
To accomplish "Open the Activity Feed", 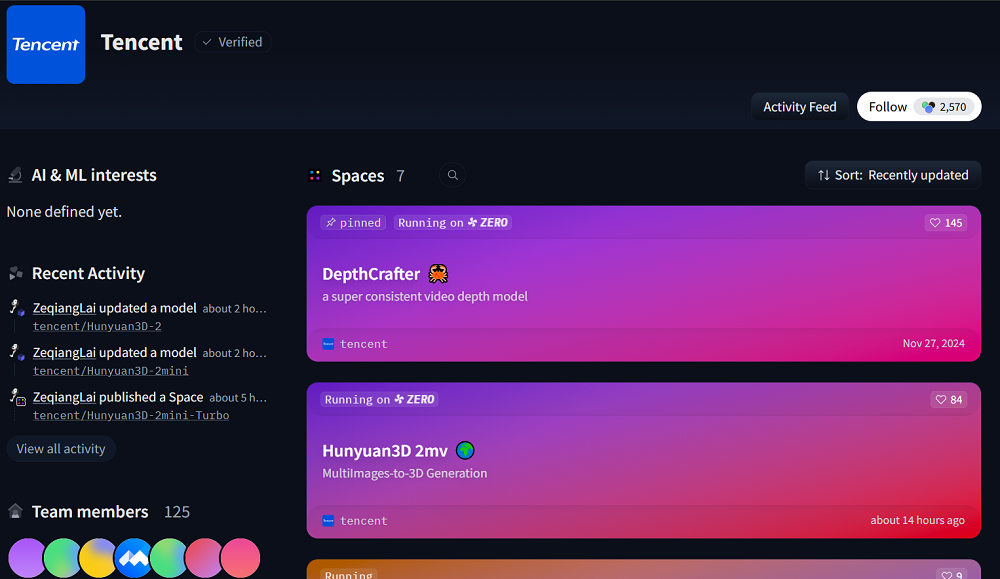I will (x=800, y=106).
